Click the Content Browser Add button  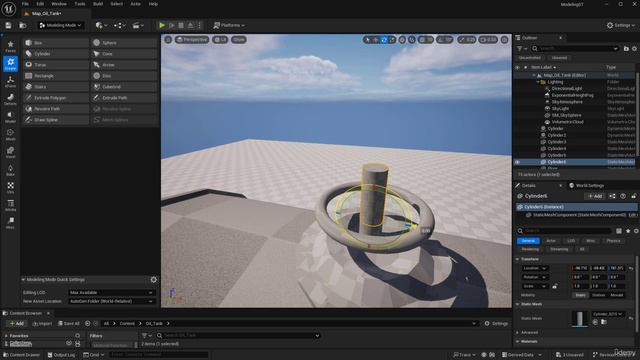point(16,324)
